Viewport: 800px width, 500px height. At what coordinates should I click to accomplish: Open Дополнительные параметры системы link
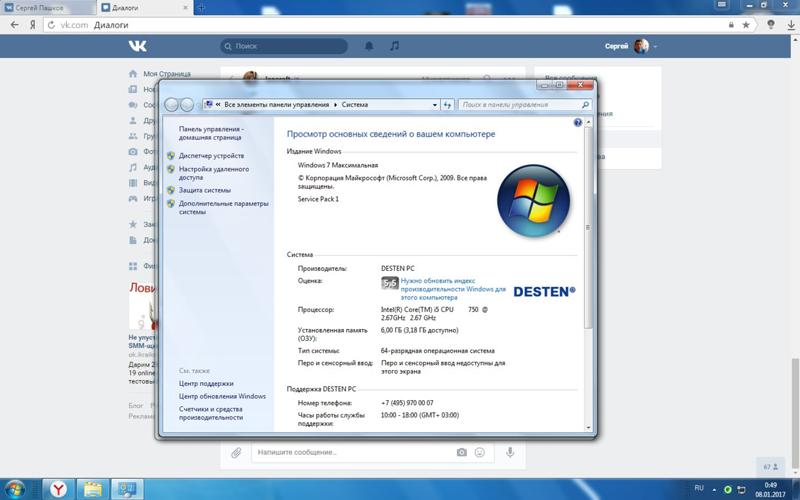pos(223,207)
